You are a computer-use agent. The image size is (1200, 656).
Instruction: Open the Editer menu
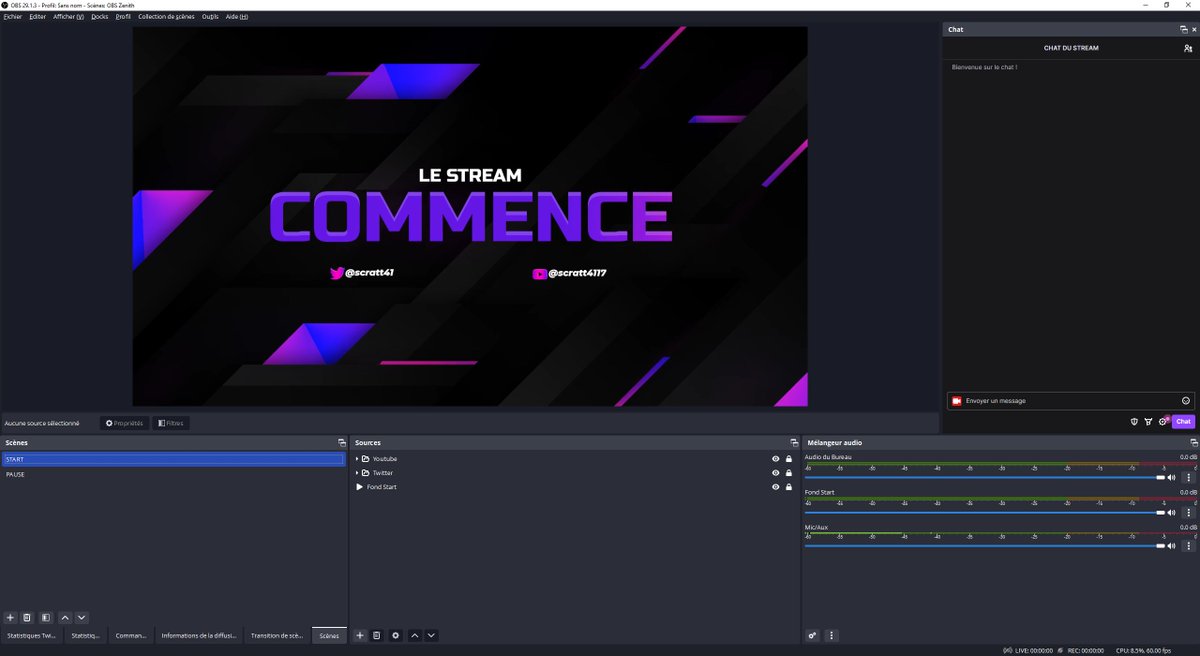tap(38, 17)
